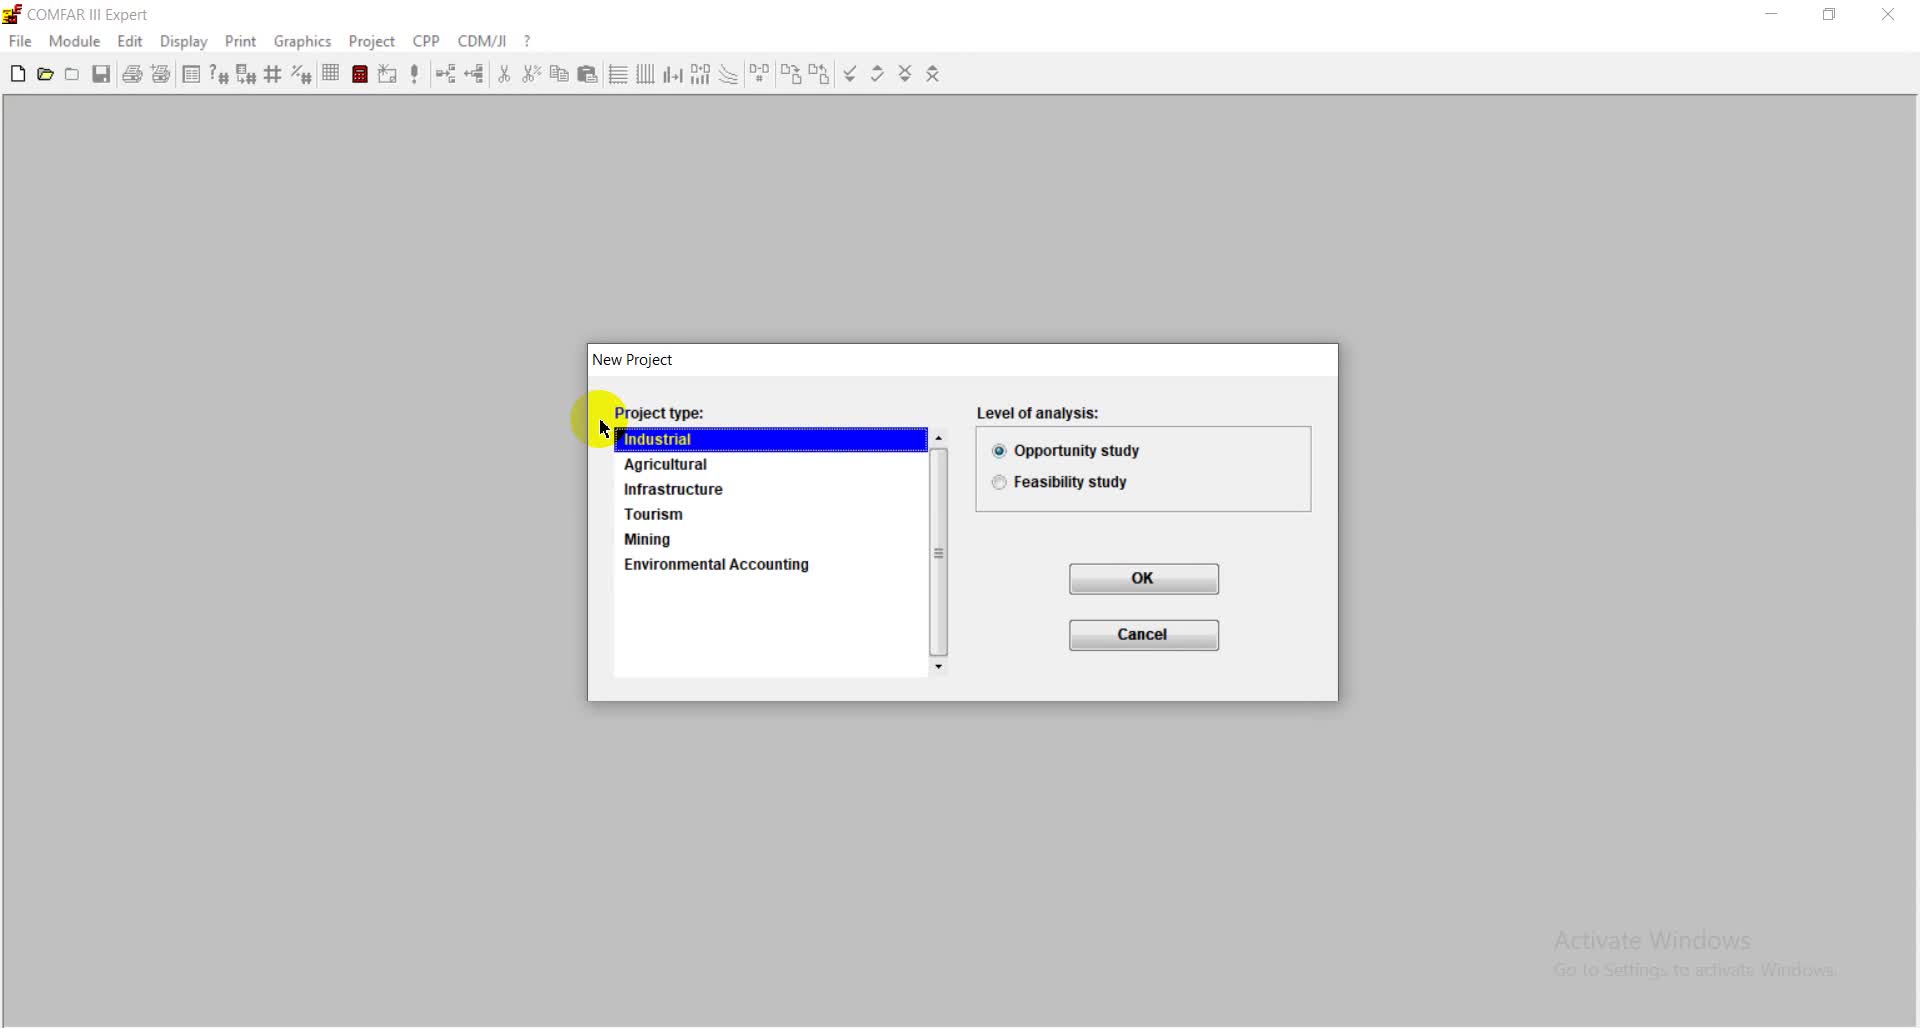Click the first printer icon in toolbar
This screenshot has width=1920, height=1028.
pos(132,74)
